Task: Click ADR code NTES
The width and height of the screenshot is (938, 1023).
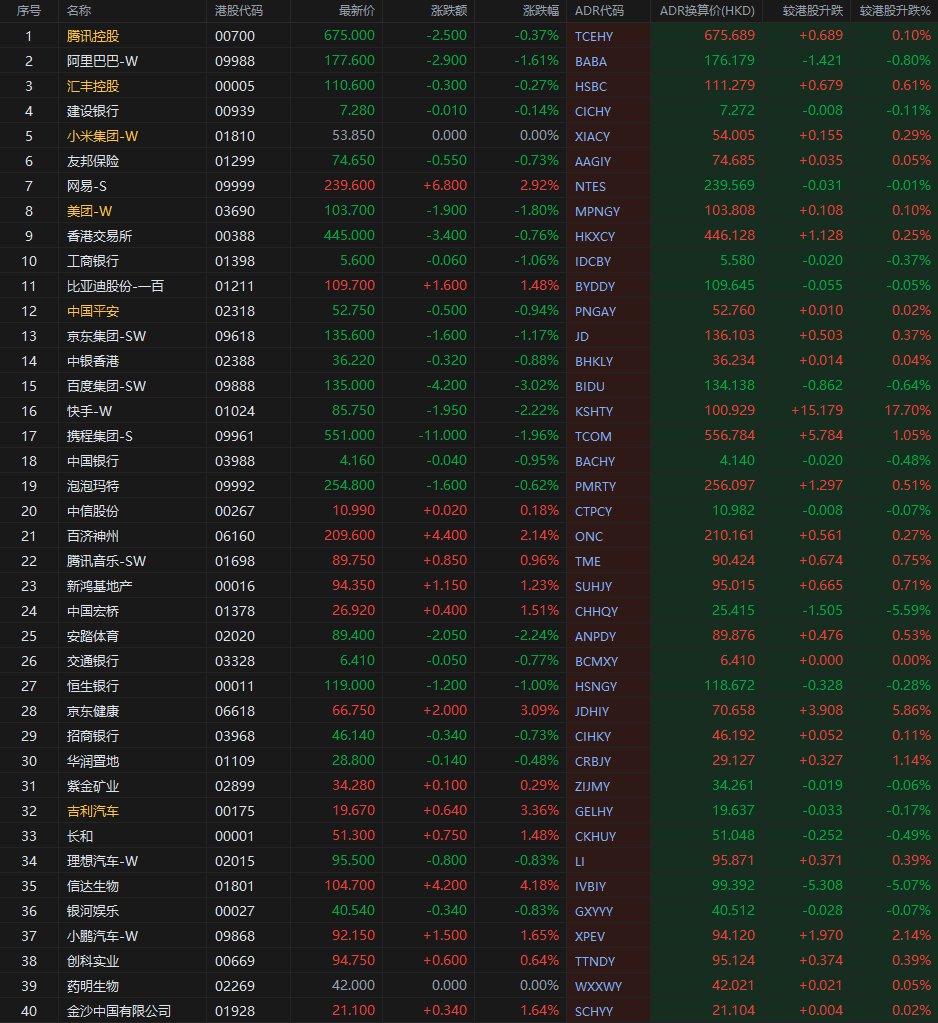Action: click(590, 187)
